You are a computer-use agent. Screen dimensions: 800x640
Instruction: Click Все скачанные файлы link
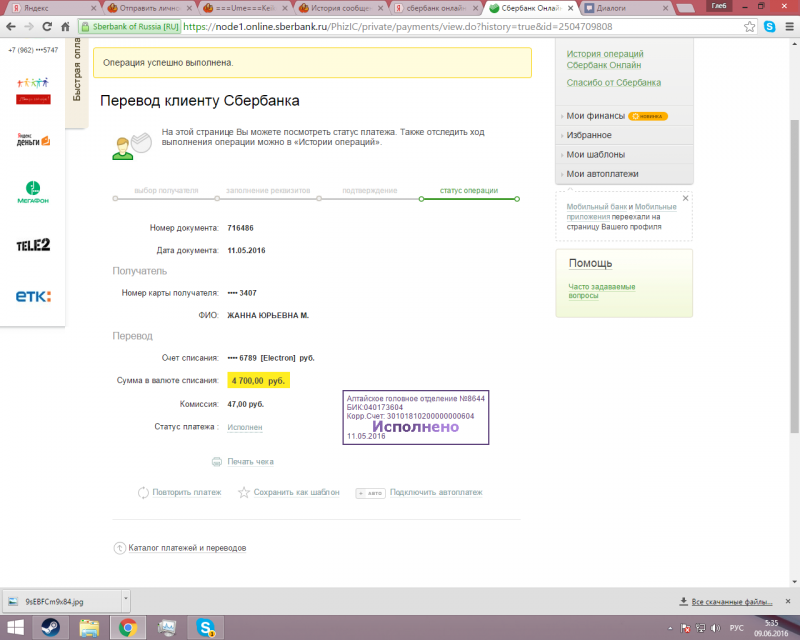coord(731,602)
